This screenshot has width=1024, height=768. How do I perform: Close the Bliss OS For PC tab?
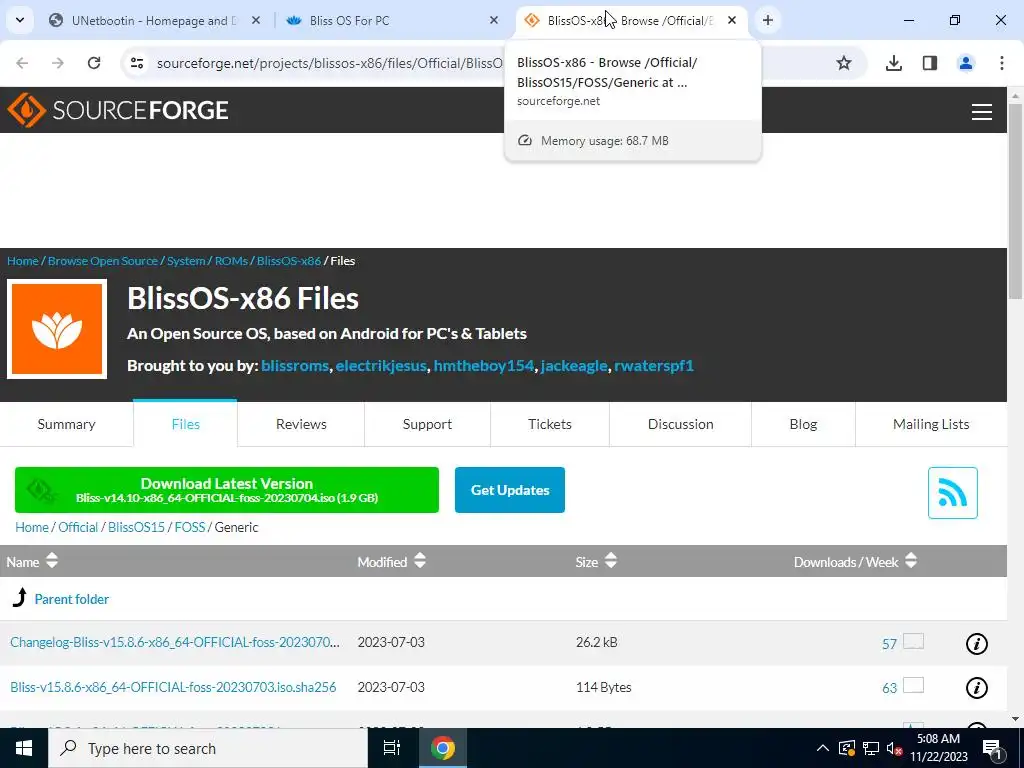(494, 20)
